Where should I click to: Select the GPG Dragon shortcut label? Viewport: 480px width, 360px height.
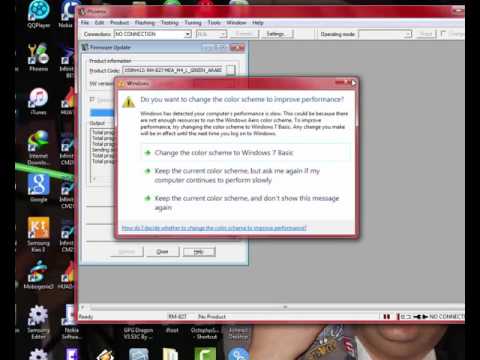[138, 333]
